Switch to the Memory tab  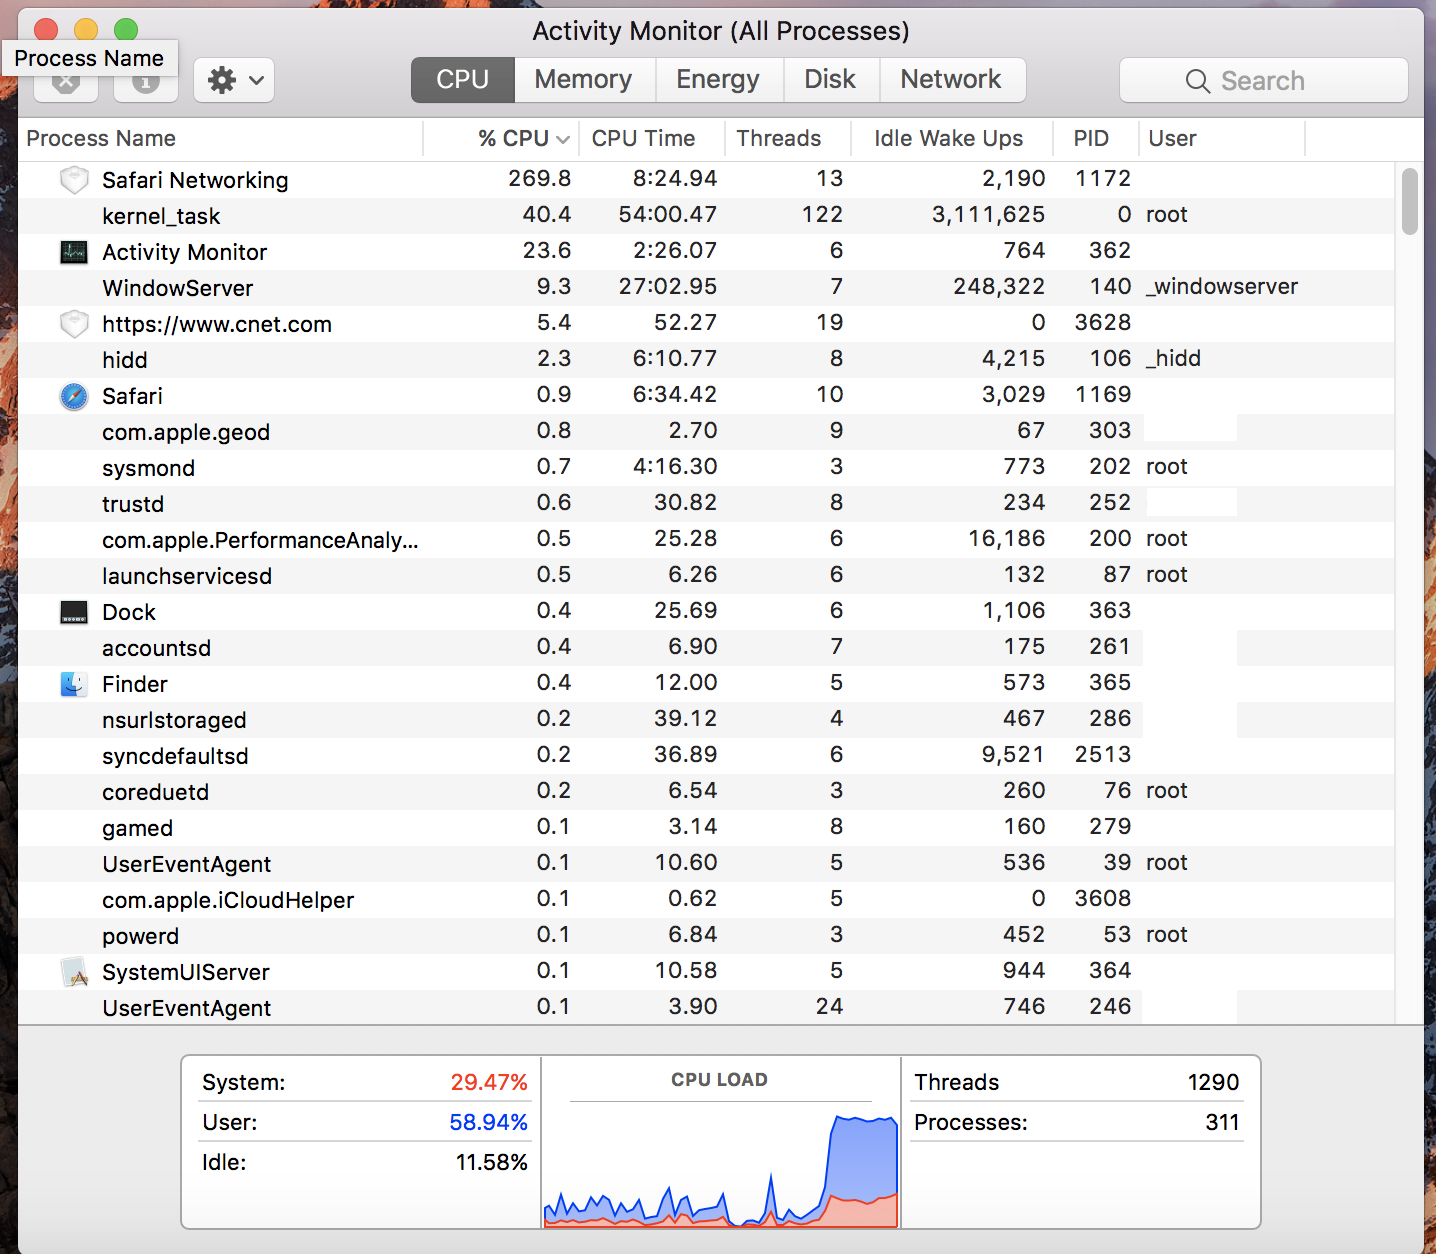tap(584, 80)
